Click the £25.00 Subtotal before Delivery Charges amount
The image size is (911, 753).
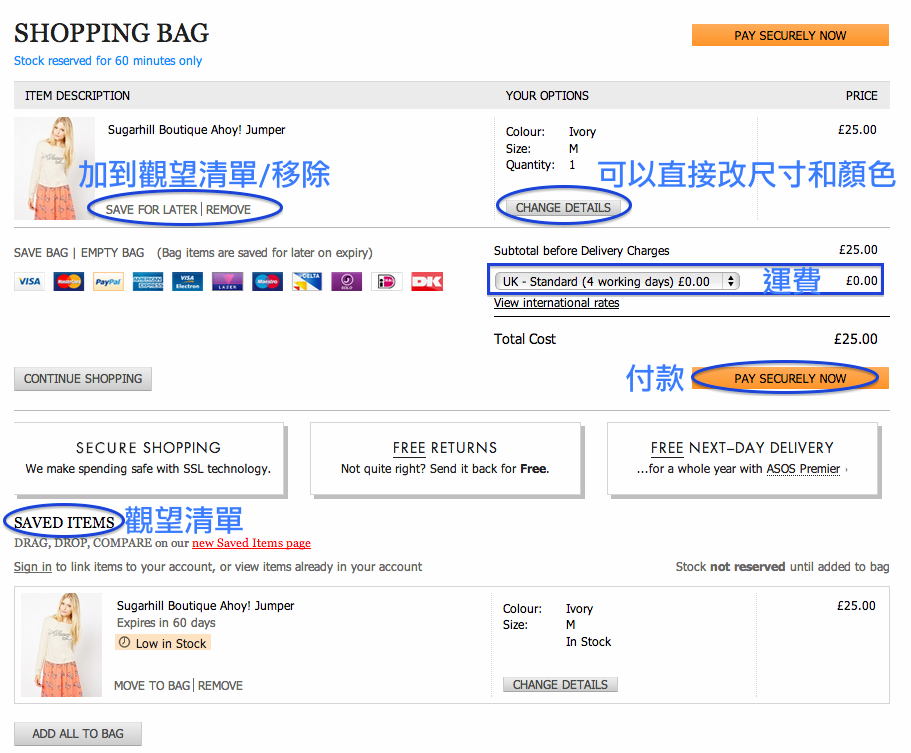tap(858, 250)
